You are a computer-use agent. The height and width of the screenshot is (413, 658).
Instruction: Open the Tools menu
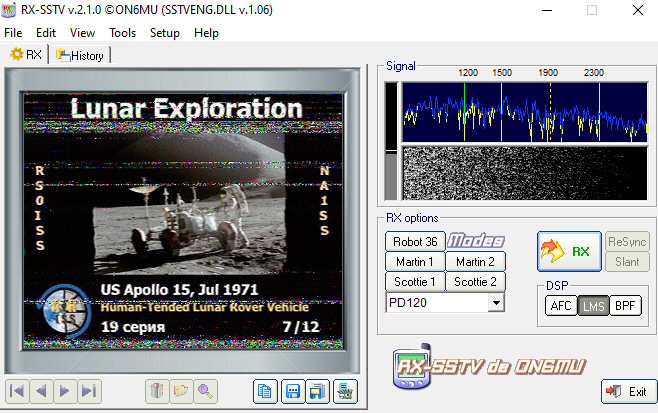[x=123, y=33]
